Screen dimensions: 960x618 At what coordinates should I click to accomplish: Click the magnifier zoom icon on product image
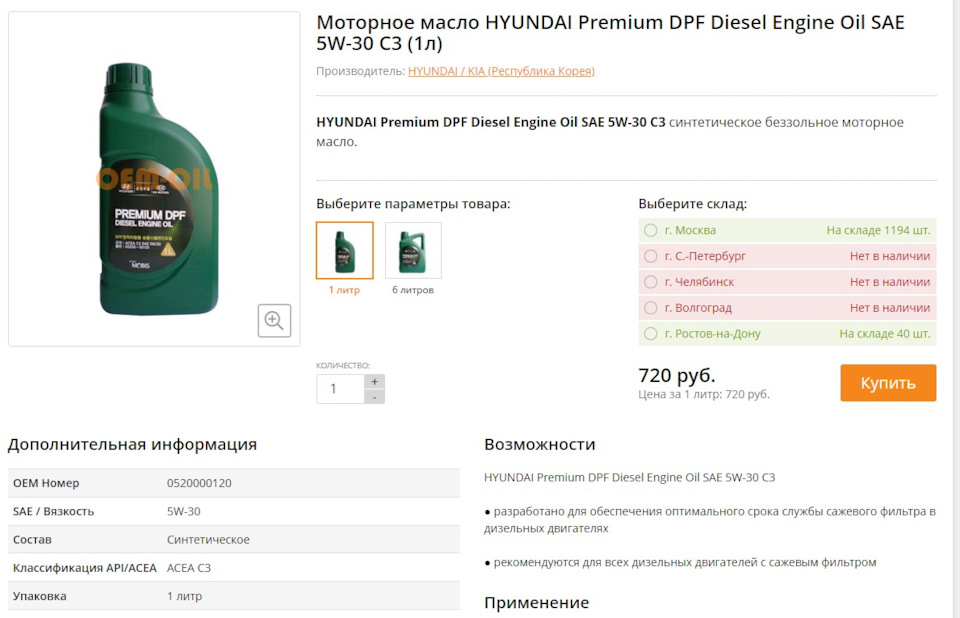(274, 320)
